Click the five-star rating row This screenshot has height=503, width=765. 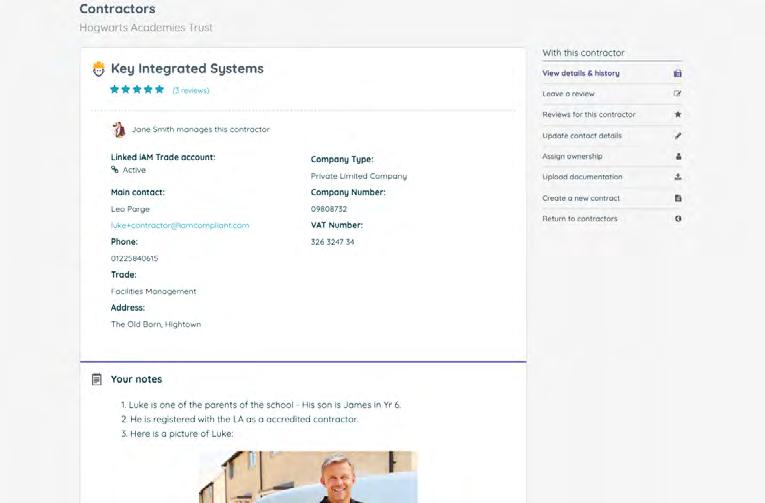coord(137,89)
